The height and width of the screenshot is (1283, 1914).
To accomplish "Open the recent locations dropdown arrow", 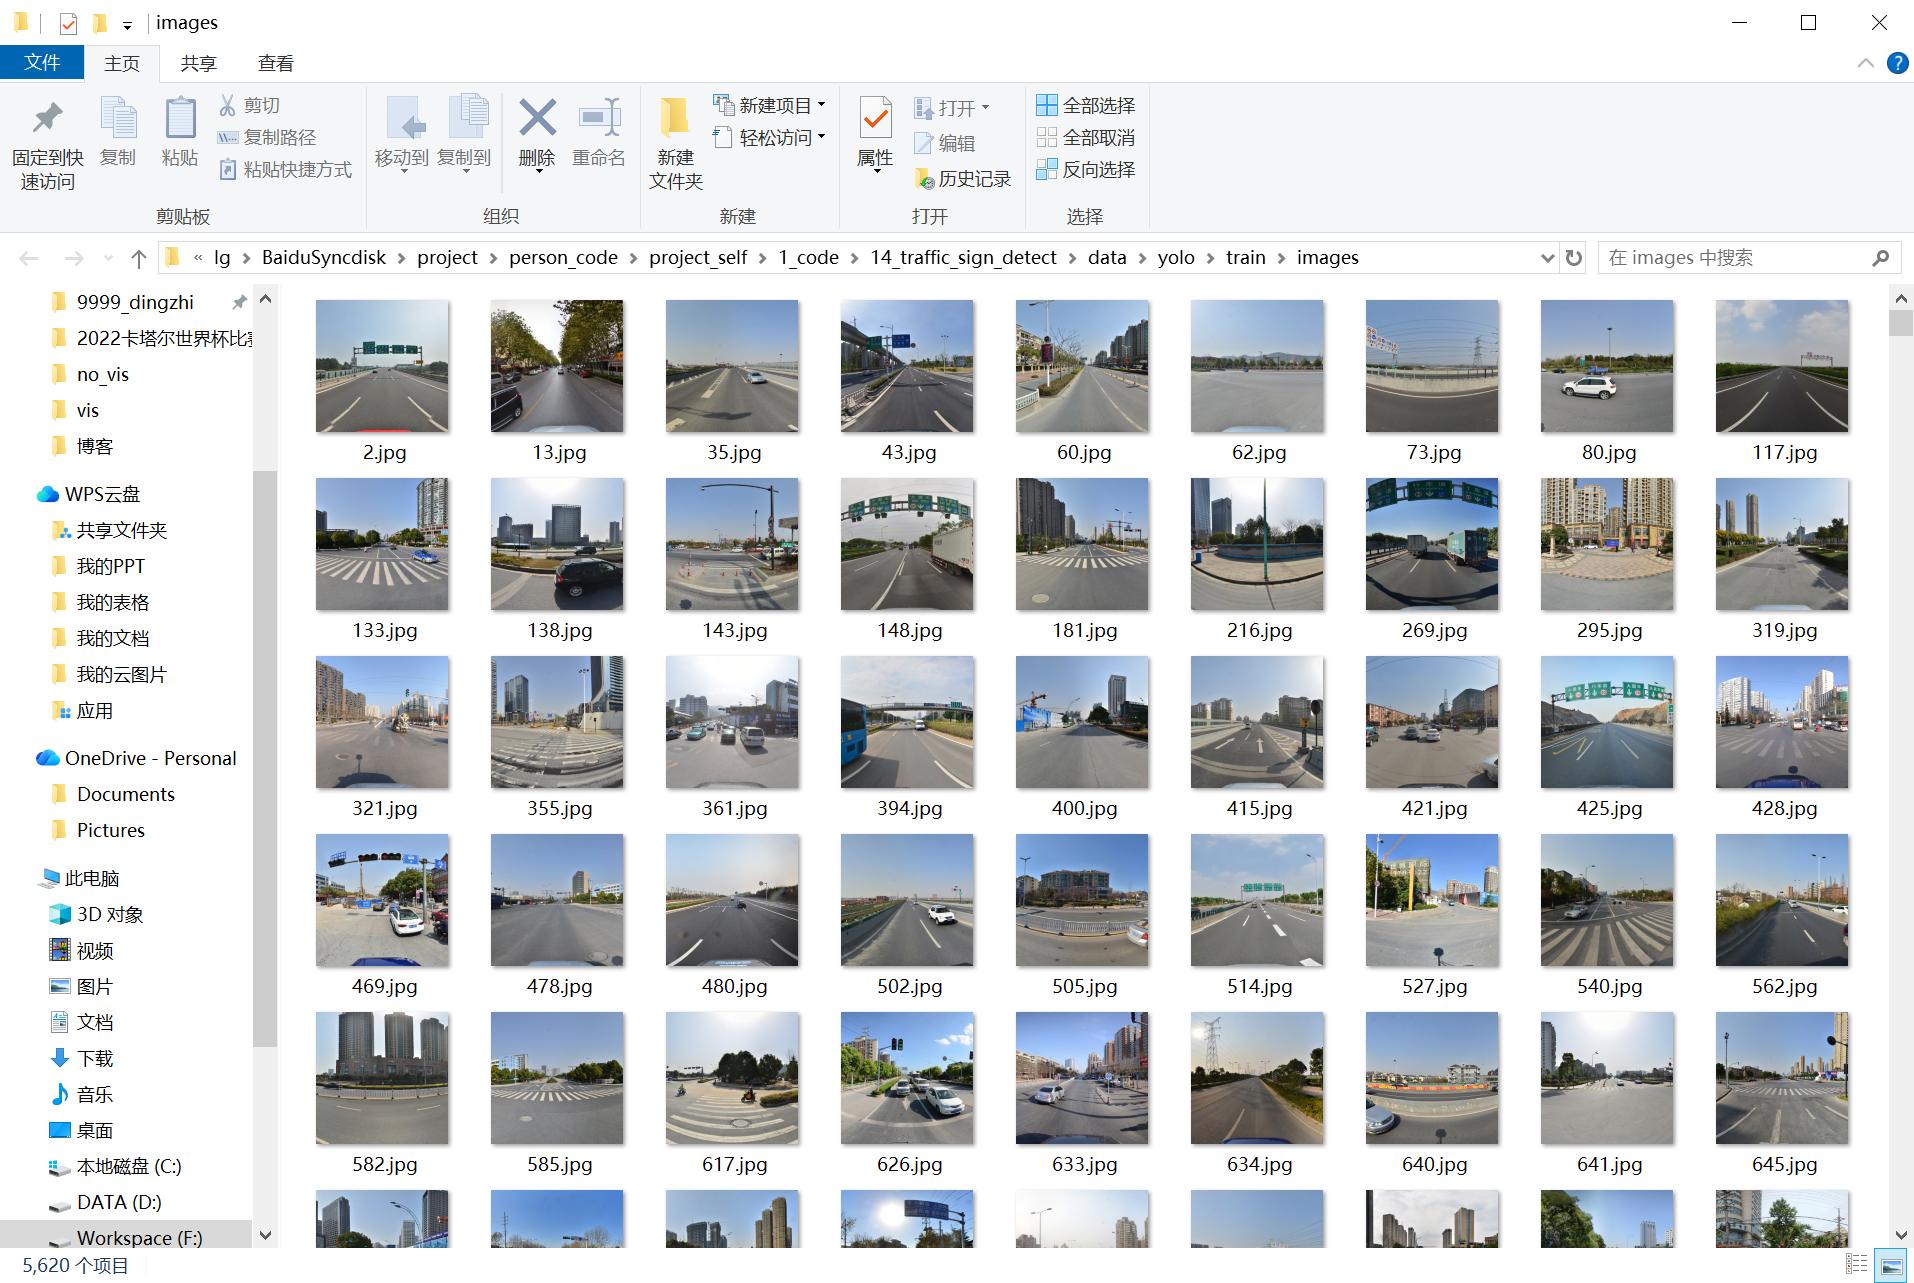I will [108, 258].
